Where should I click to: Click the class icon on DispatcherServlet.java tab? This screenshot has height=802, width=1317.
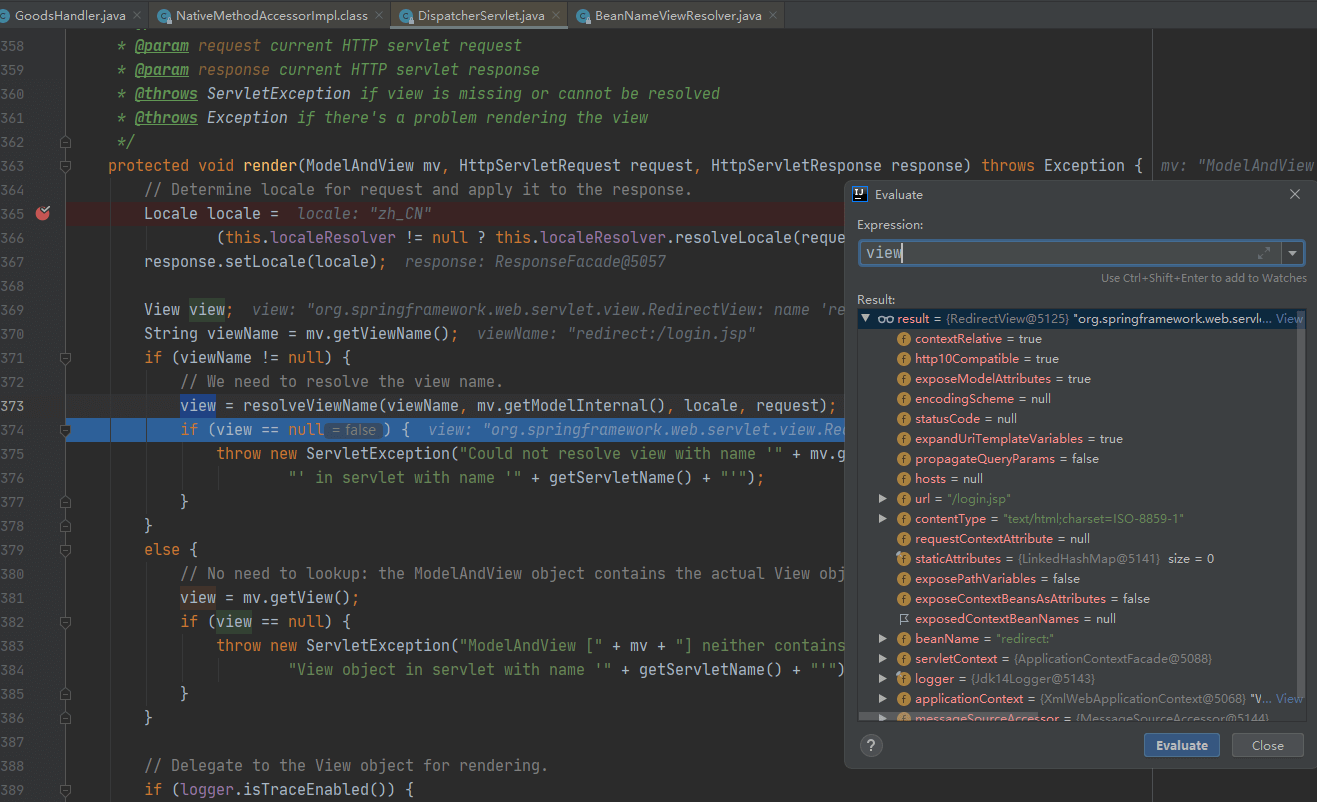click(x=406, y=16)
